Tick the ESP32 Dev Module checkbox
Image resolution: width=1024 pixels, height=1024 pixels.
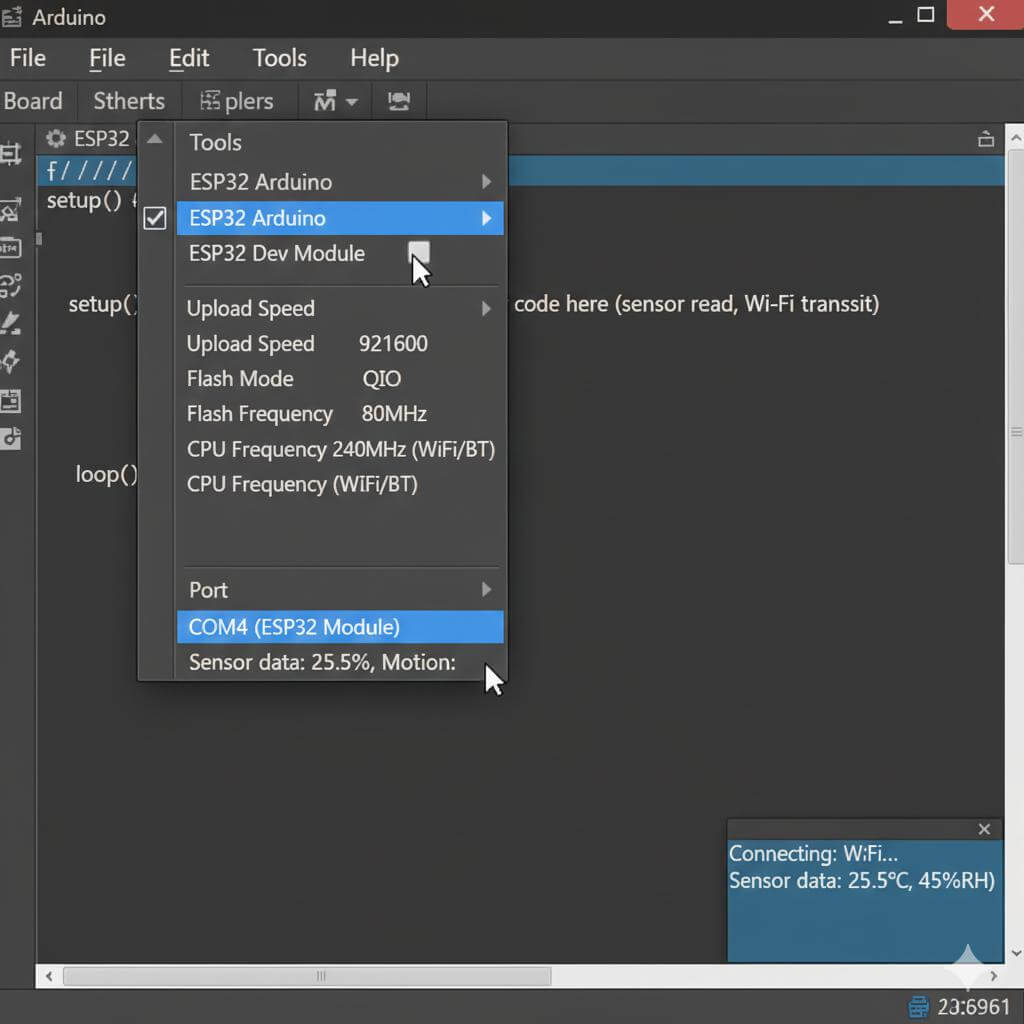coord(419,252)
